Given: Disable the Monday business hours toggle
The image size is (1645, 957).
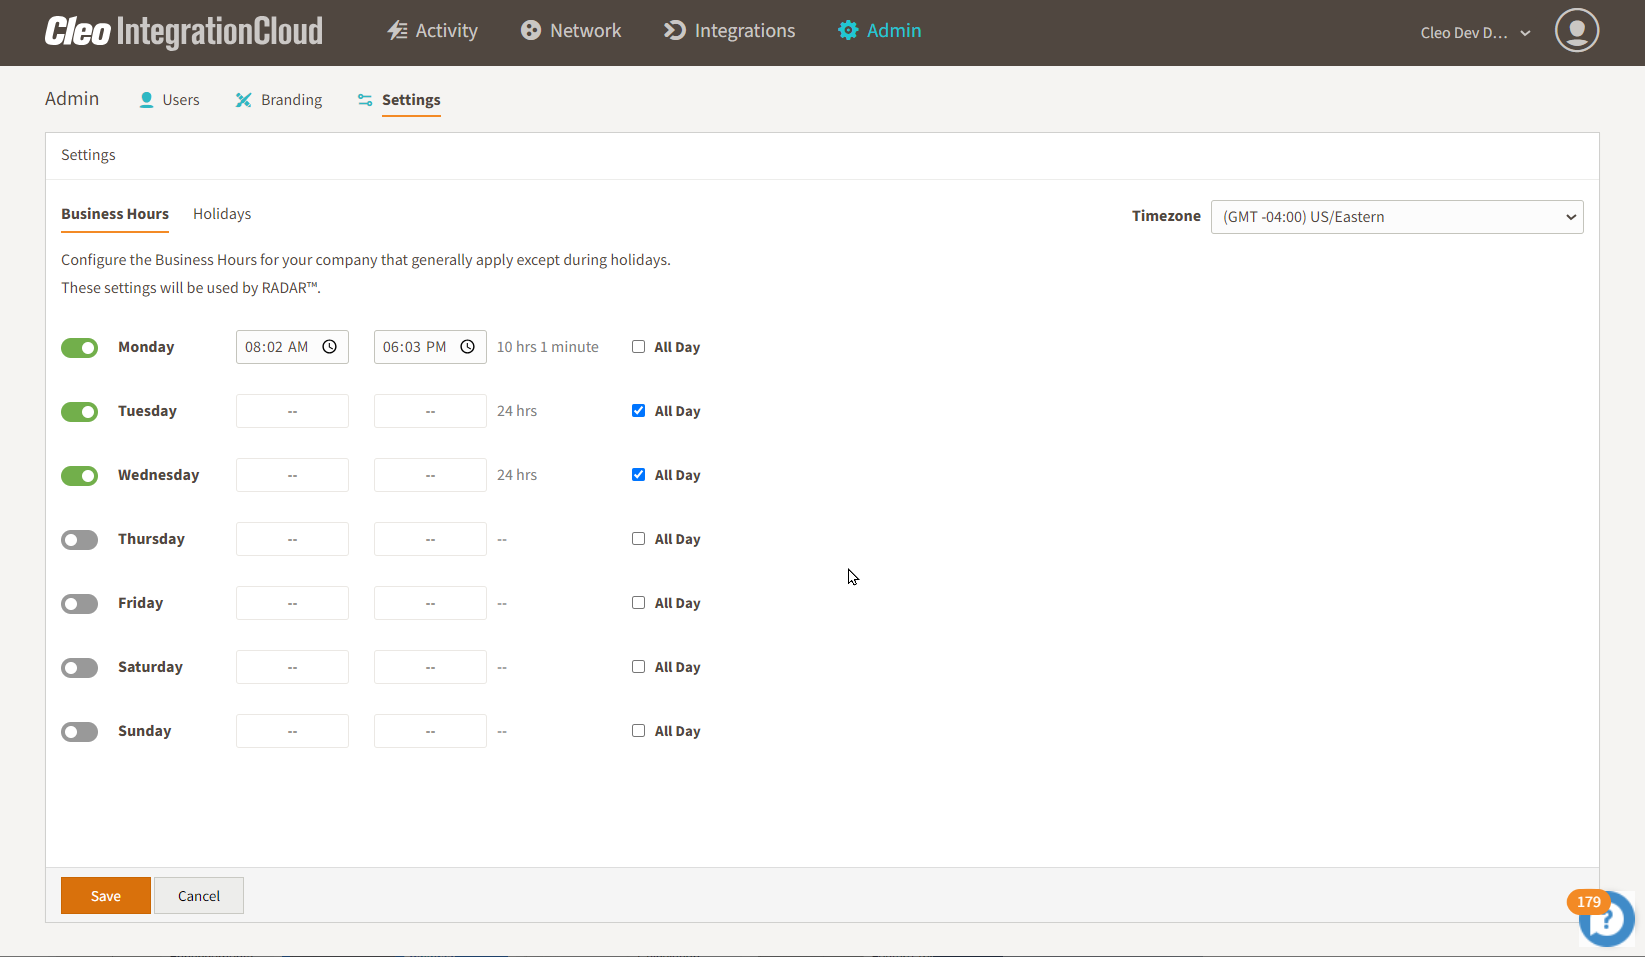Looking at the screenshot, I should [80, 348].
